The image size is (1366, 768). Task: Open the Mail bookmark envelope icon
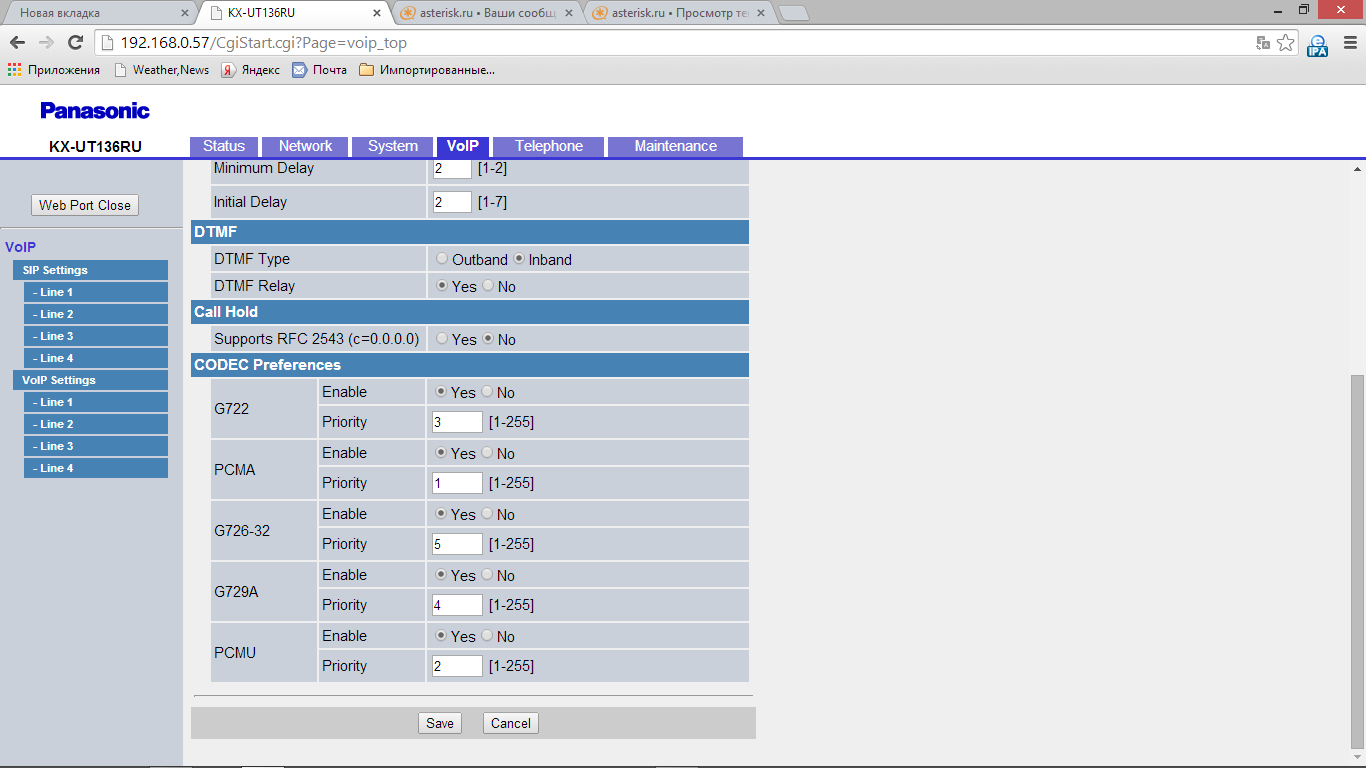pyautogui.click(x=299, y=70)
